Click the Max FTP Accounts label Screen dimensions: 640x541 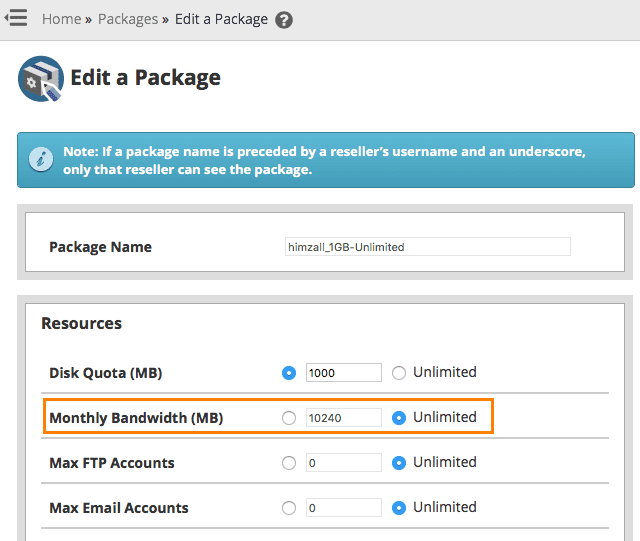(112, 463)
